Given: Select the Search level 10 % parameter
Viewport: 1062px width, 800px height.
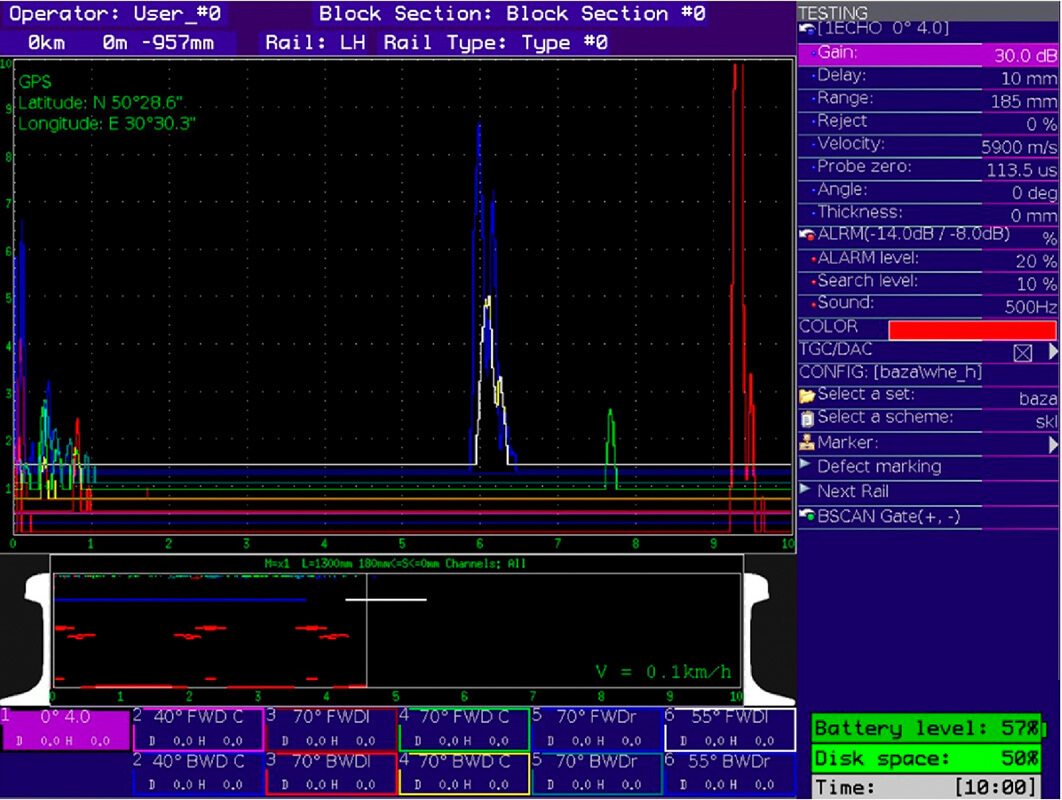Looking at the screenshot, I should click(928, 282).
